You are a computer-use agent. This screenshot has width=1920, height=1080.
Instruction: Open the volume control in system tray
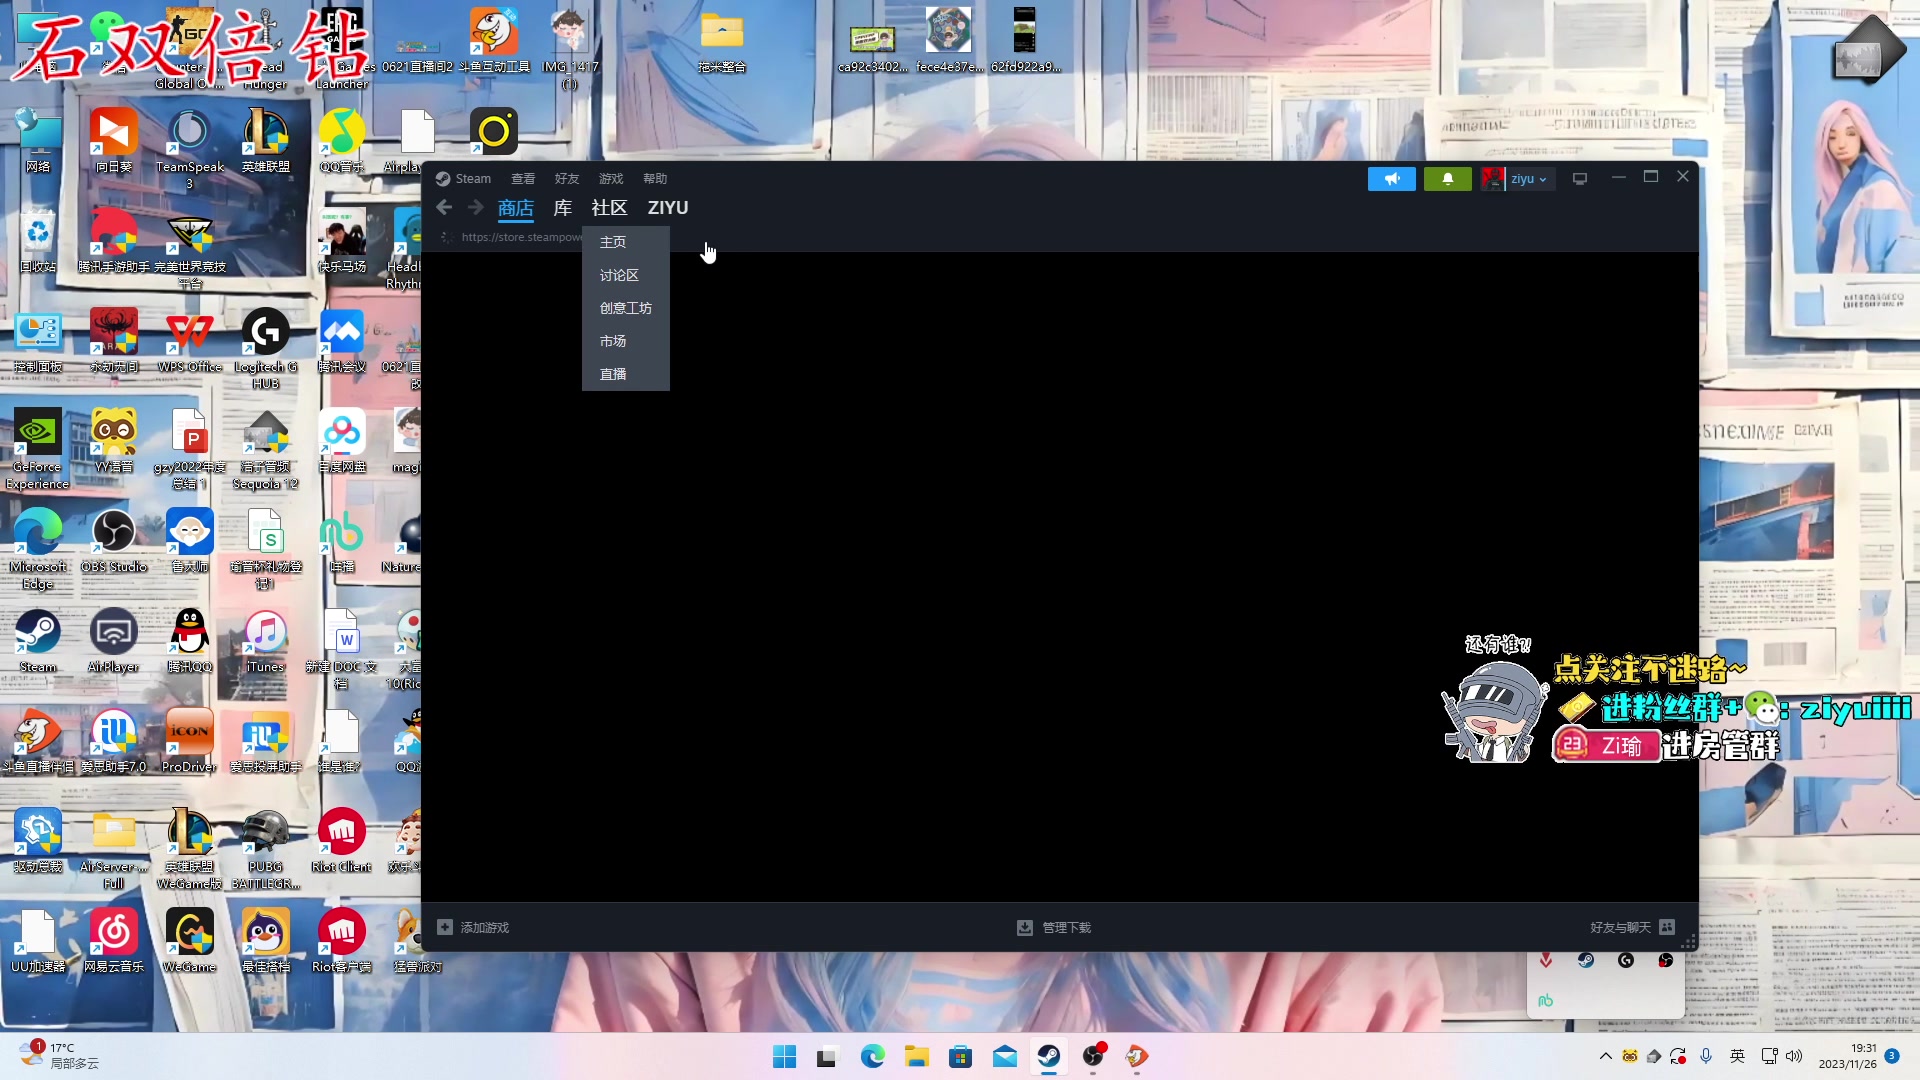click(1794, 1056)
